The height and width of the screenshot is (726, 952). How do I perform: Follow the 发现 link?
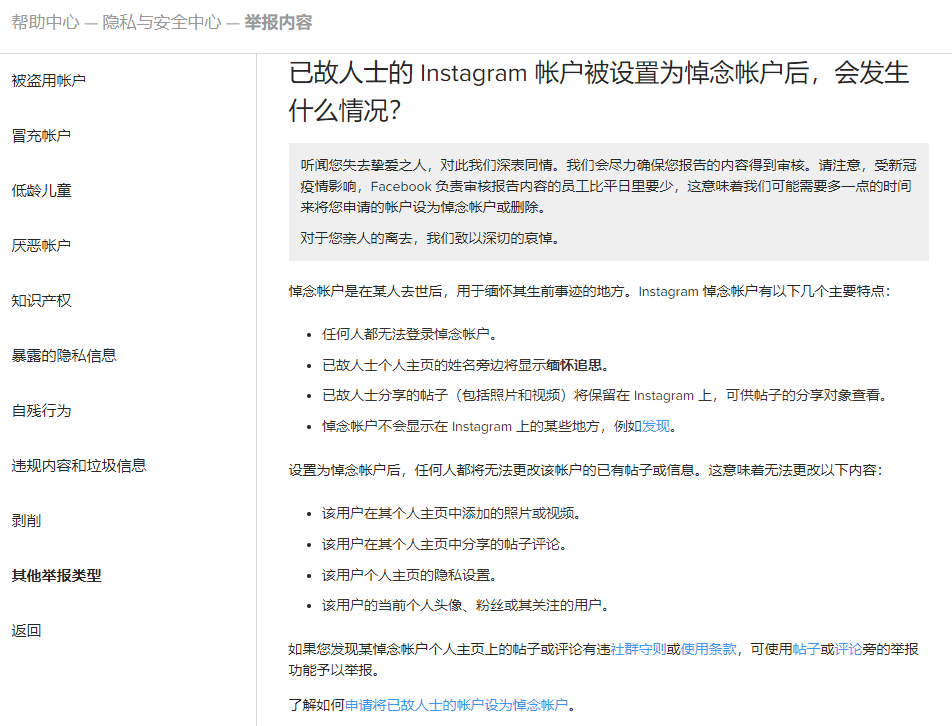coord(656,426)
